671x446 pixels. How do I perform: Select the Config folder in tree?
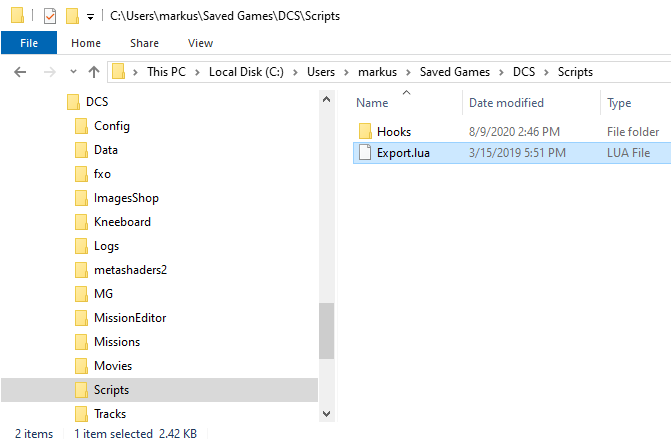[112, 126]
